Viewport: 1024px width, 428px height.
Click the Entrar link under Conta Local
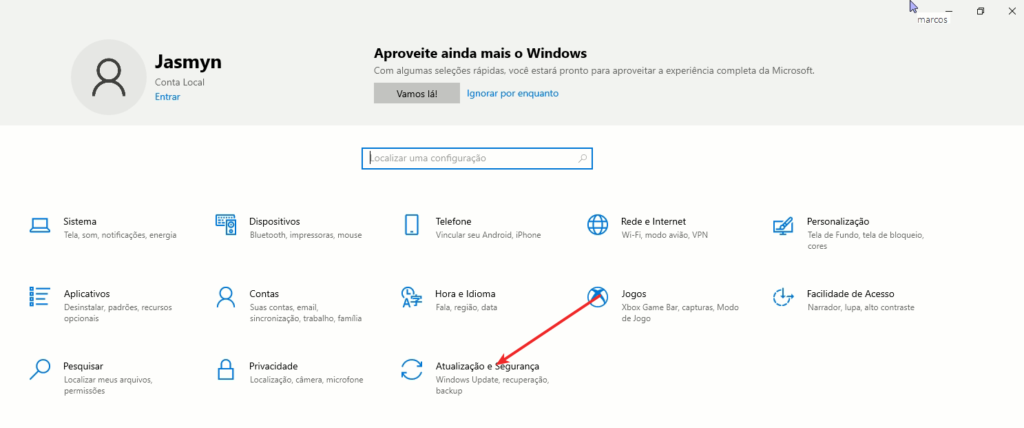[x=167, y=97]
